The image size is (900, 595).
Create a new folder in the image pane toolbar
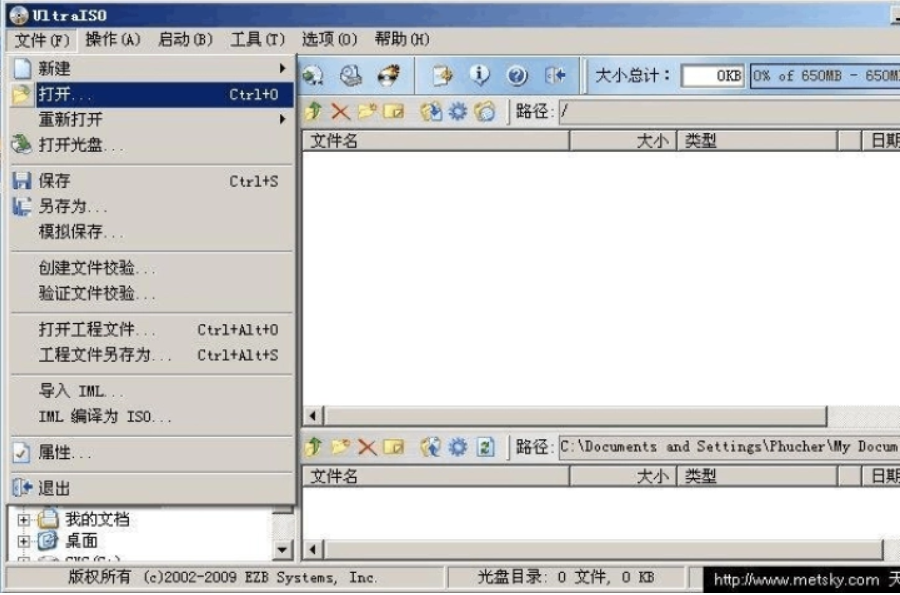click(x=367, y=111)
